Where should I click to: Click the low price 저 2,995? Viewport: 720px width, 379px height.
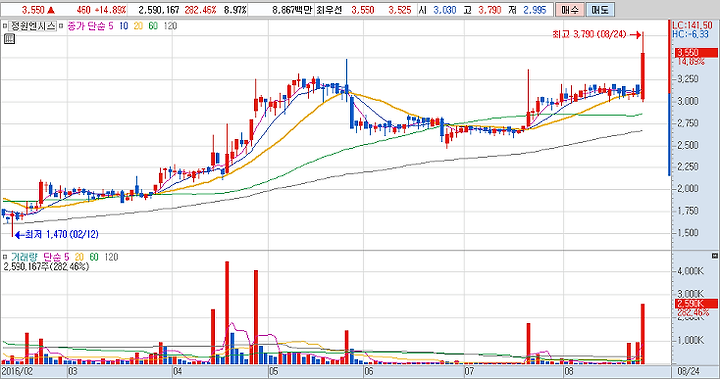[x=527, y=10]
